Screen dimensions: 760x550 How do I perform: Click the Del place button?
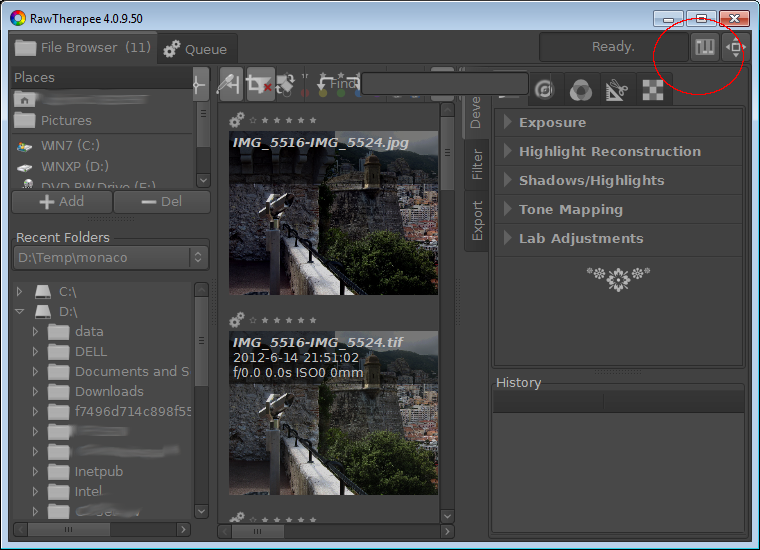[162, 202]
